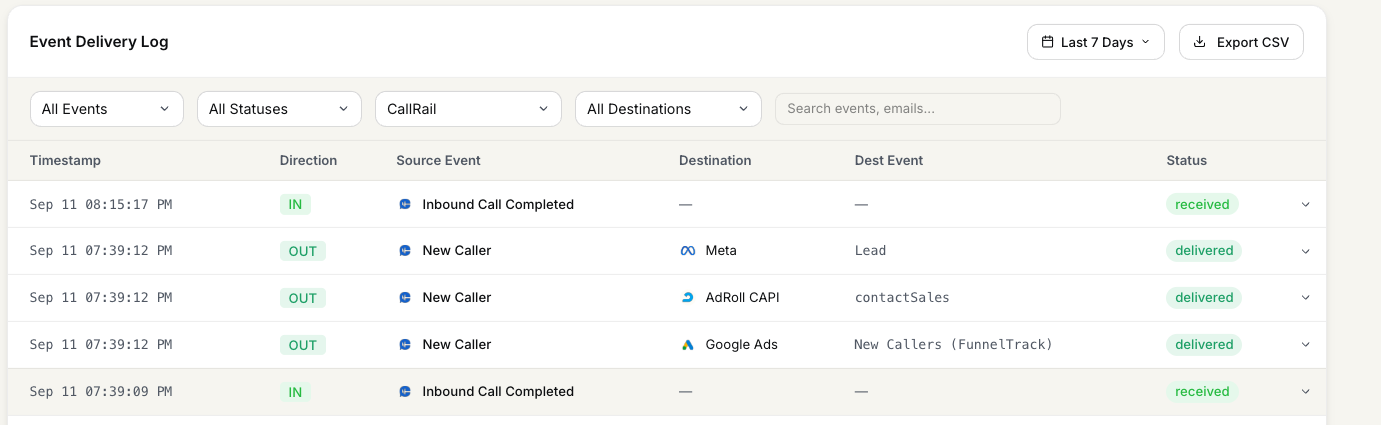Click Inbound Call Completed at 07:39:09 PM
1381x425 pixels.
pyautogui.click(x=498, y=392)
